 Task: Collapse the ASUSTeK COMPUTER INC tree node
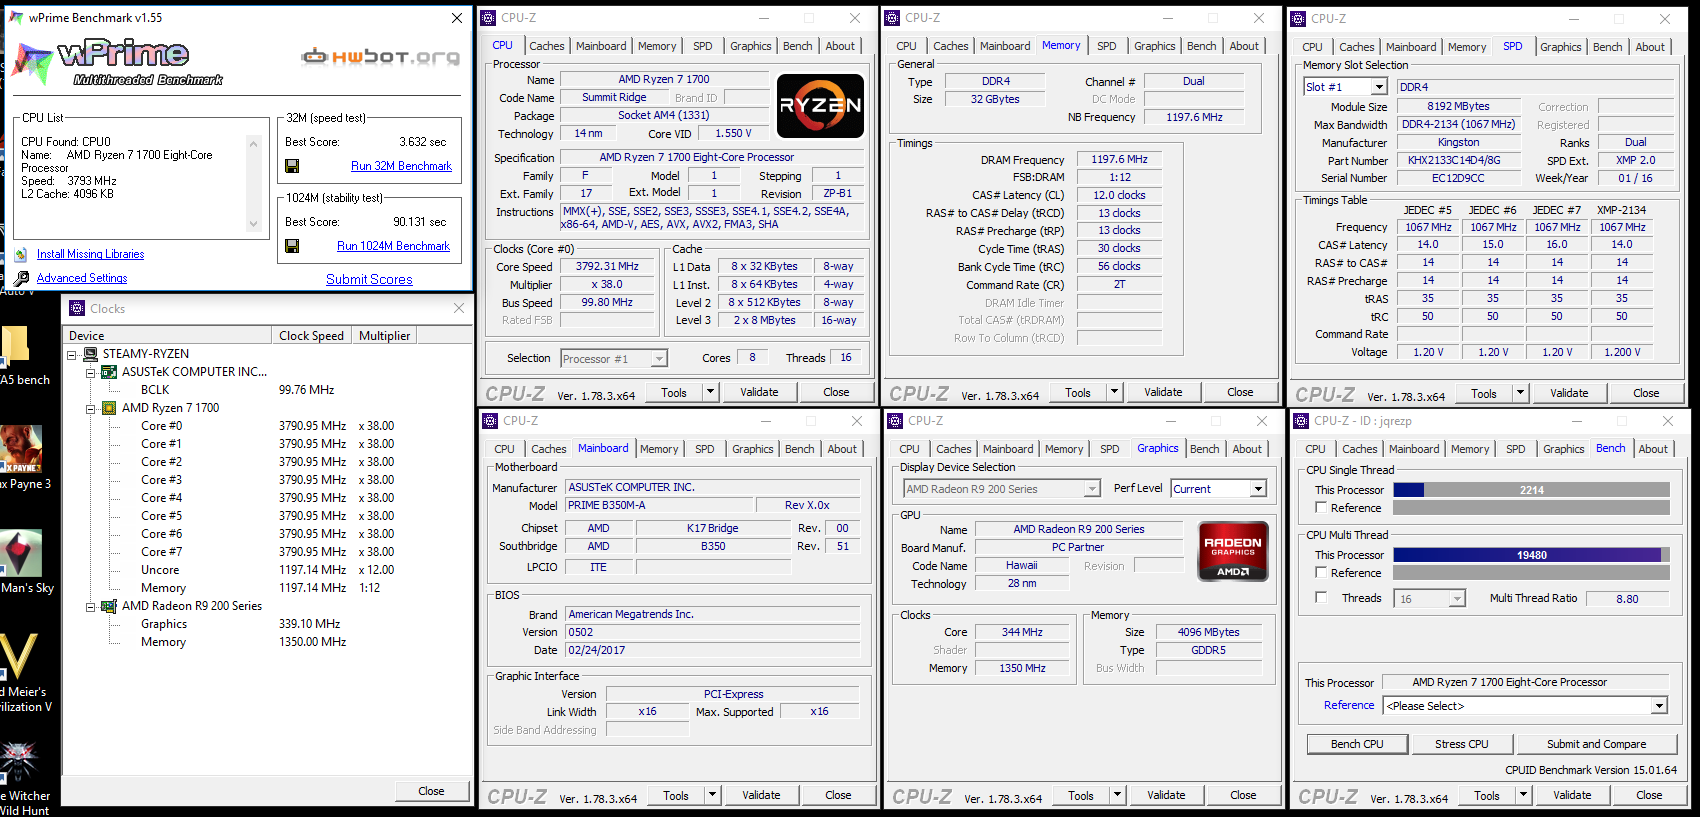click(90, 372)
